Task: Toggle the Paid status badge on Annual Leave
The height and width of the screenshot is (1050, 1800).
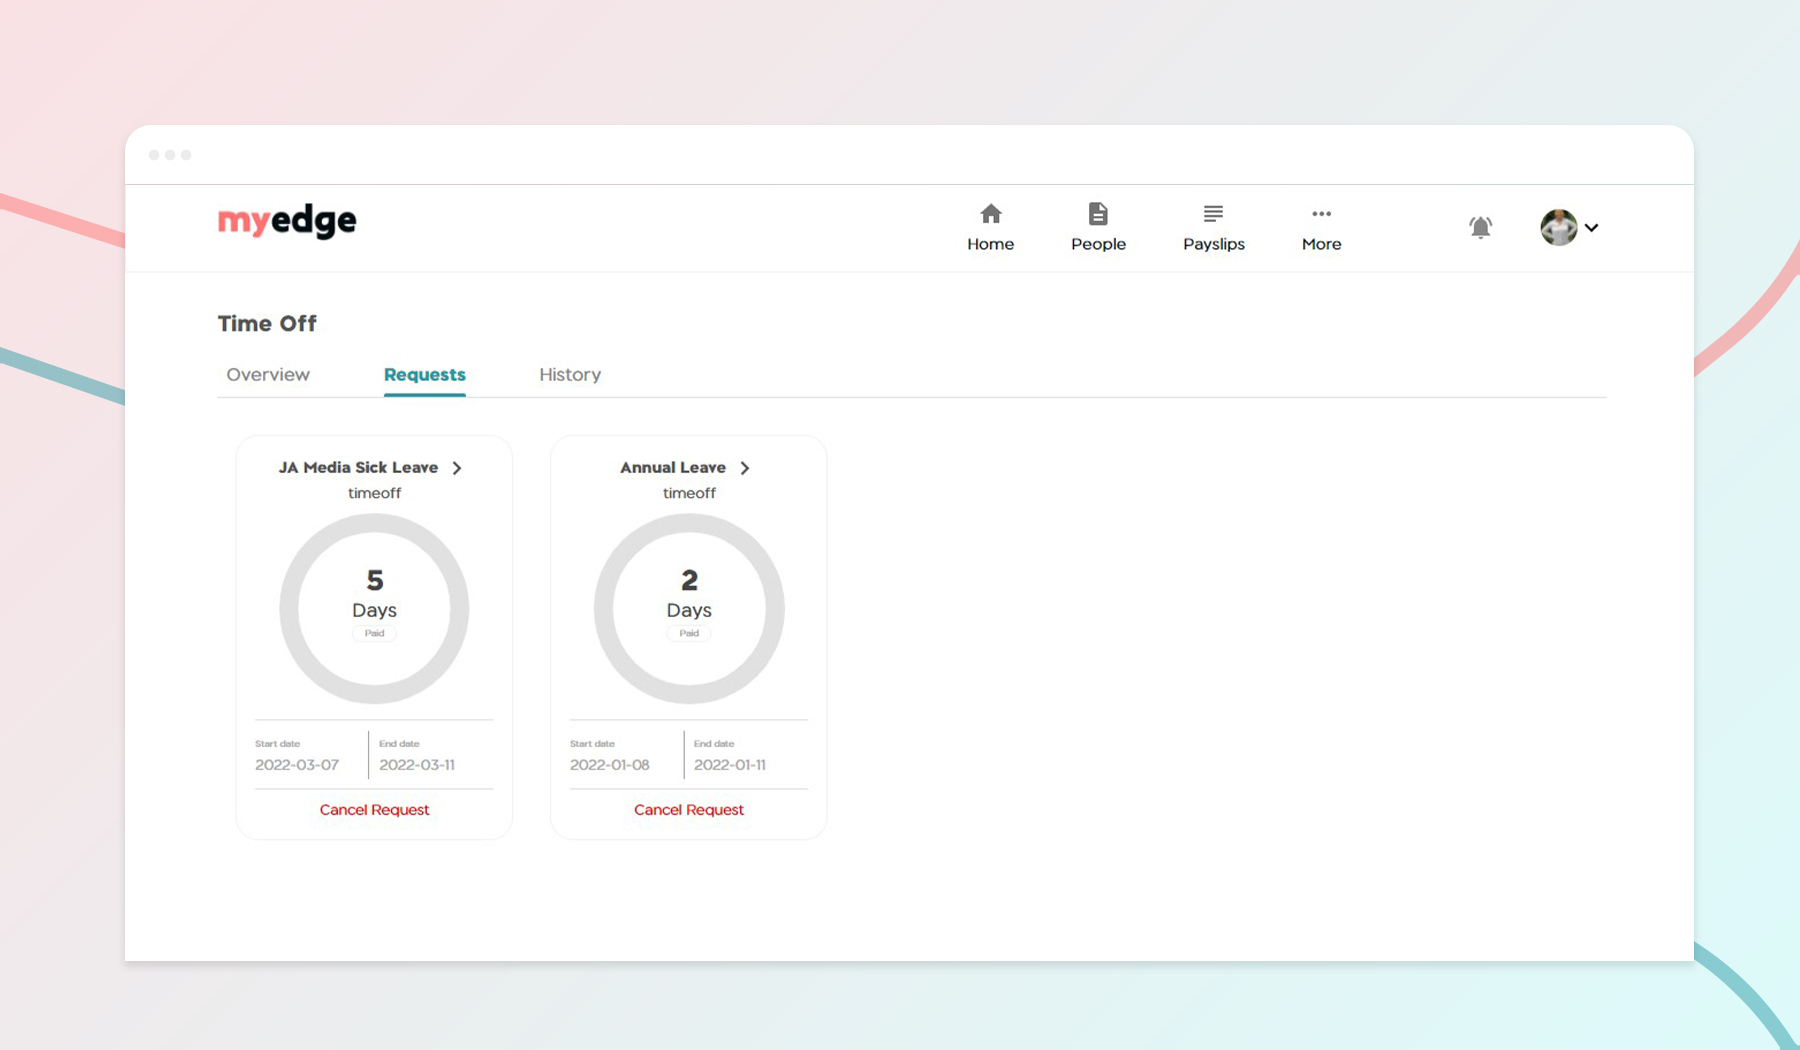Action: click(x=688, y=633)
